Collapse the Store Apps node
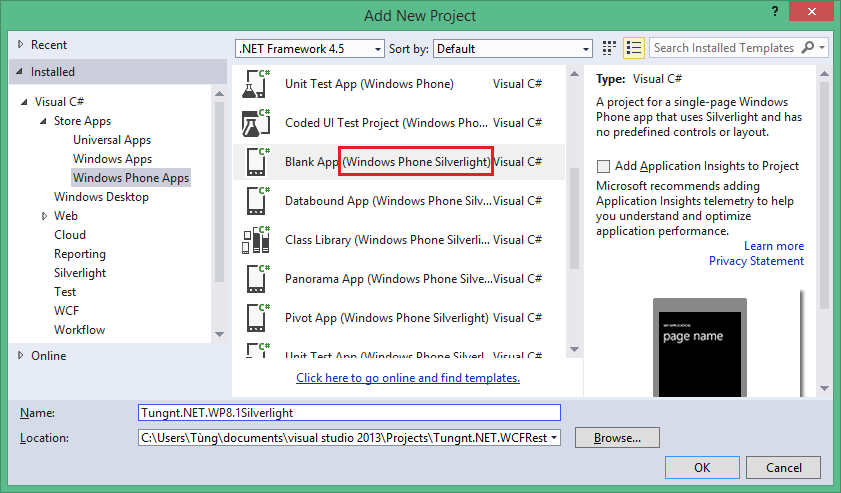The height and width of the screenshot is (493, 841). 43,121
